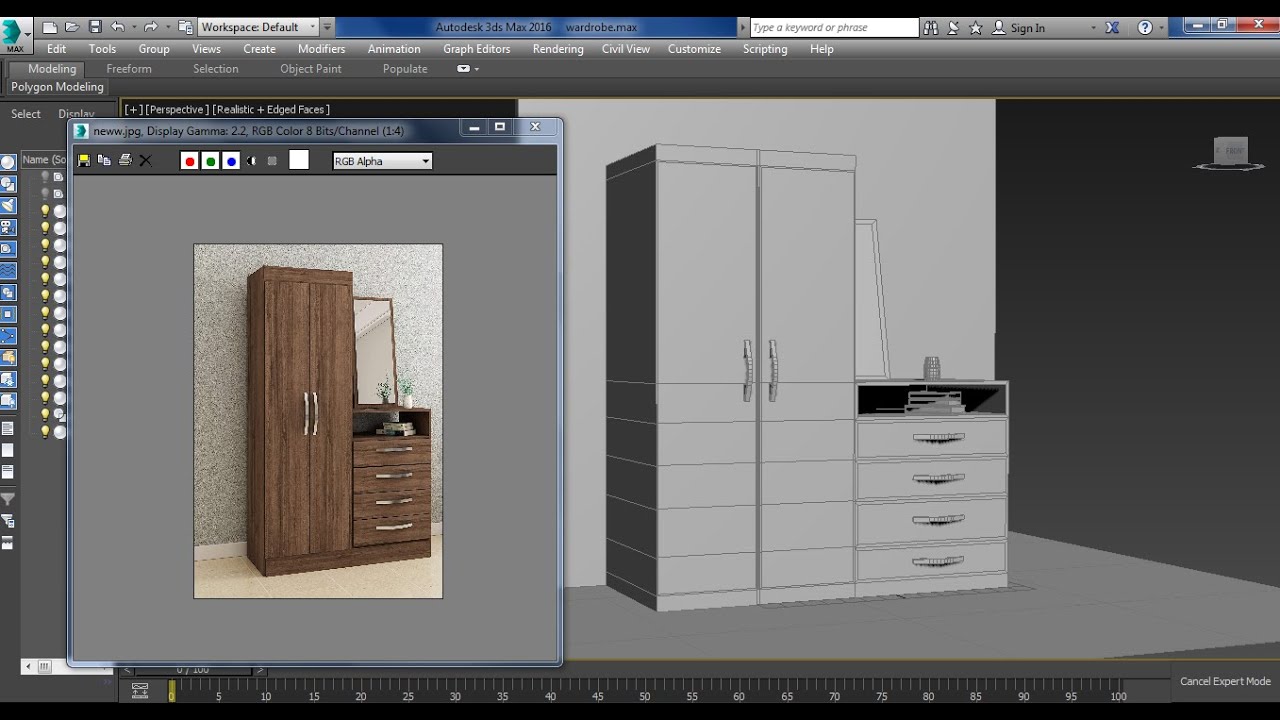Image resolution: width=1280 pixels, height=720 pixels.
Task: Expand the ribbon options dropdown after Populate
Action: pyautogui.click(x=467, y=69)
